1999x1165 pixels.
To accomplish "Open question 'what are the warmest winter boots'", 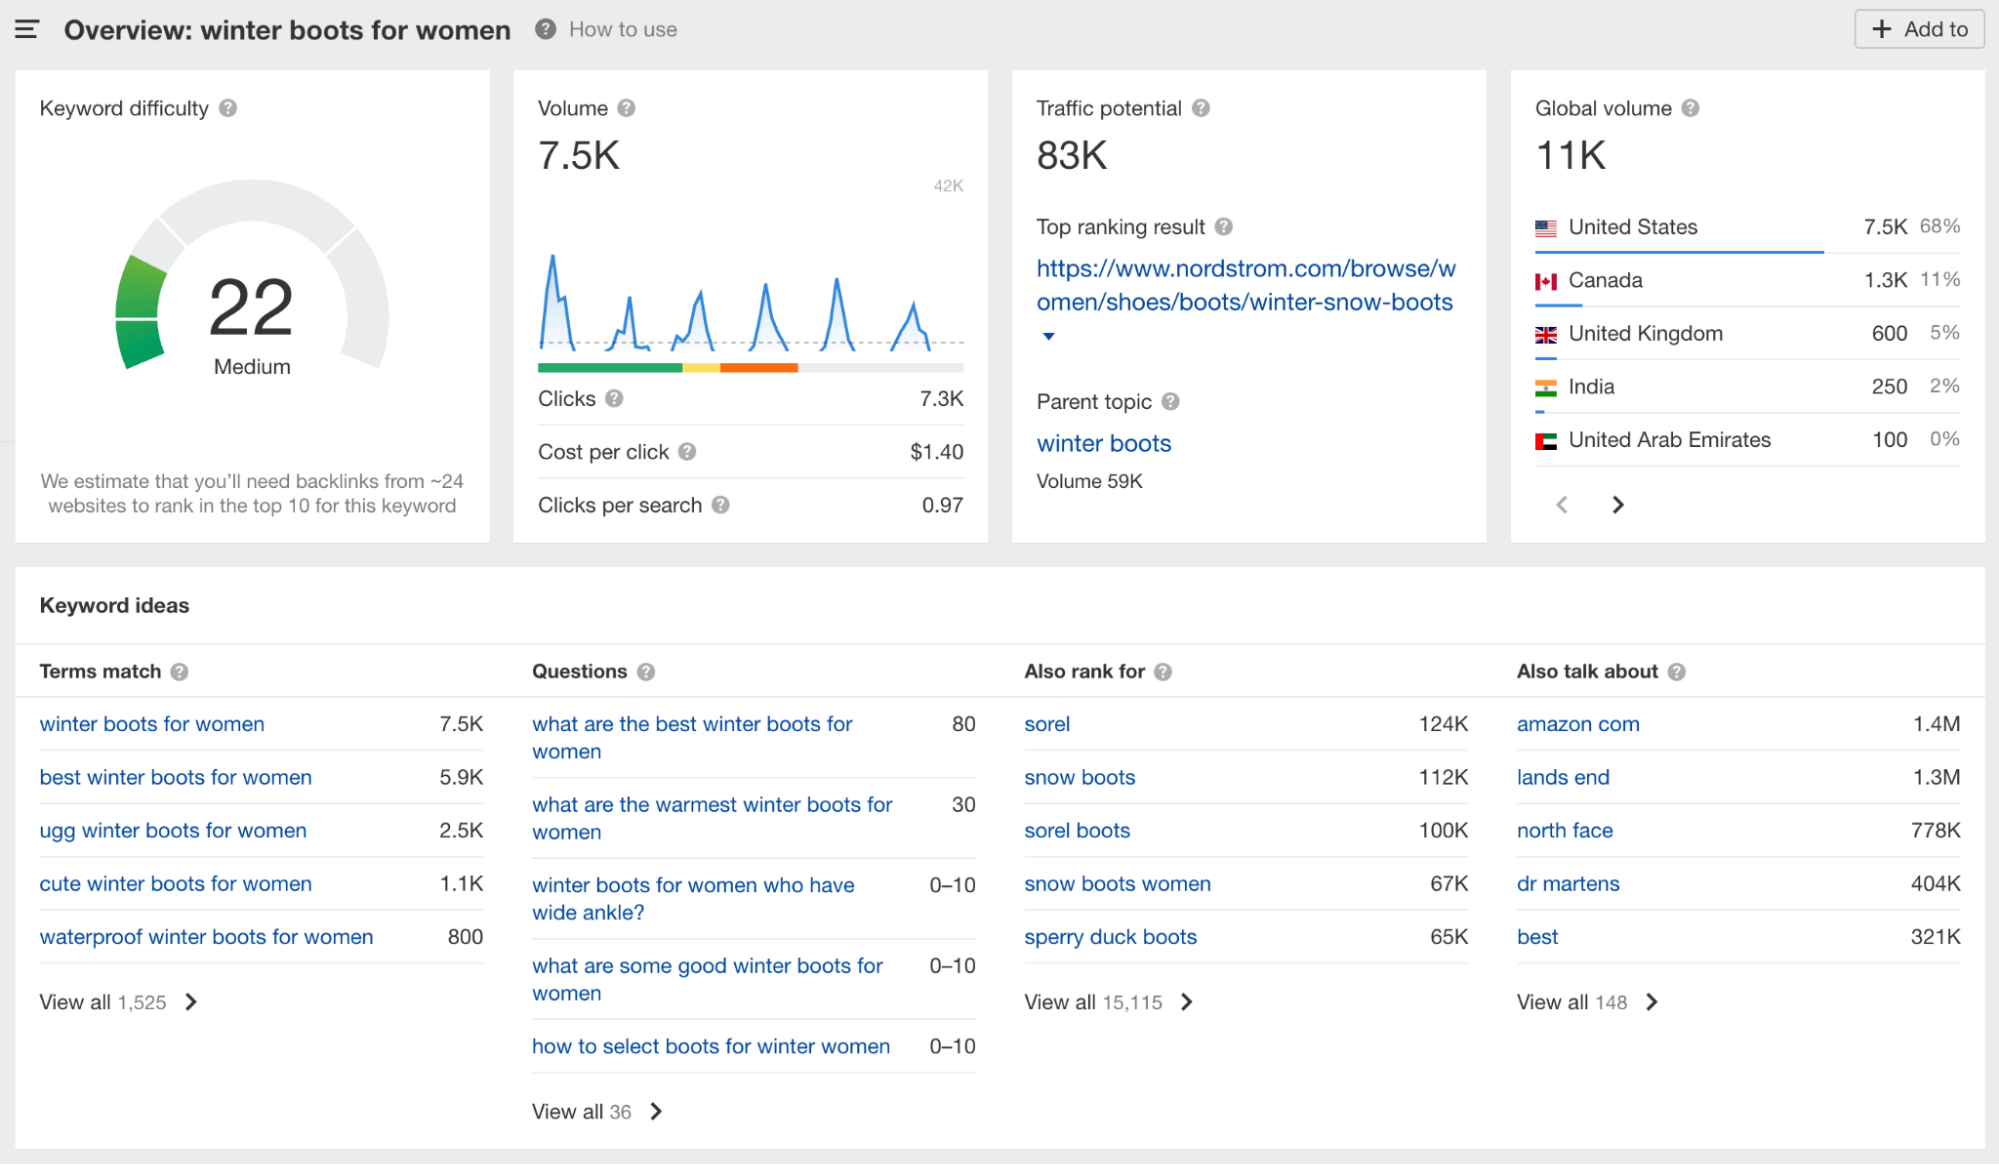I will tap(712, 818).
